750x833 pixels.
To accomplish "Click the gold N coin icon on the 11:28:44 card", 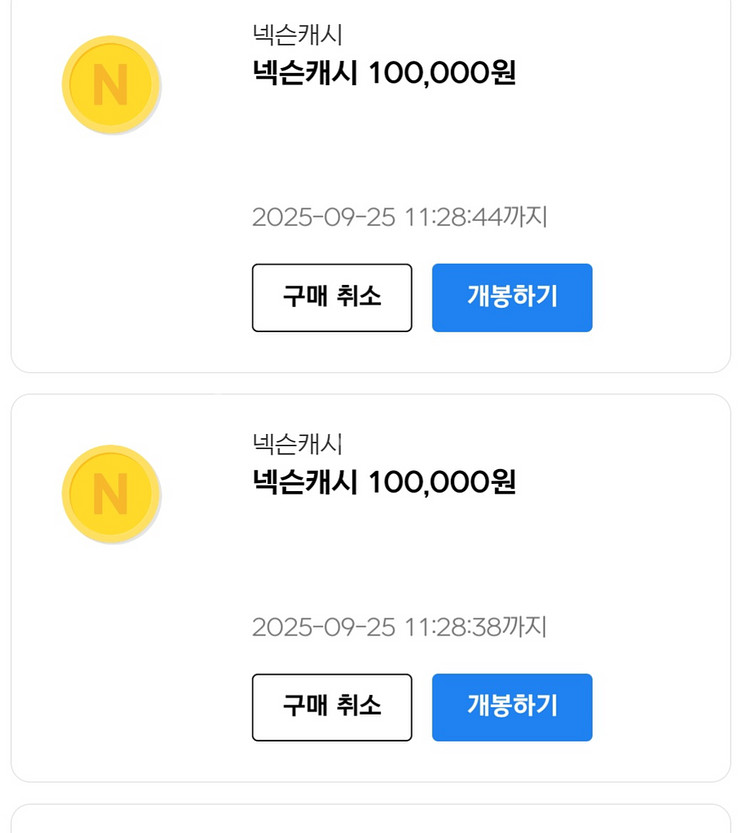I will [111, 85].
